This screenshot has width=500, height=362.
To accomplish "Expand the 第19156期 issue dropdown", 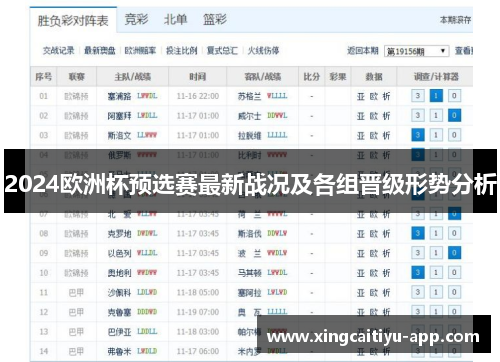I will coord(416,51).
